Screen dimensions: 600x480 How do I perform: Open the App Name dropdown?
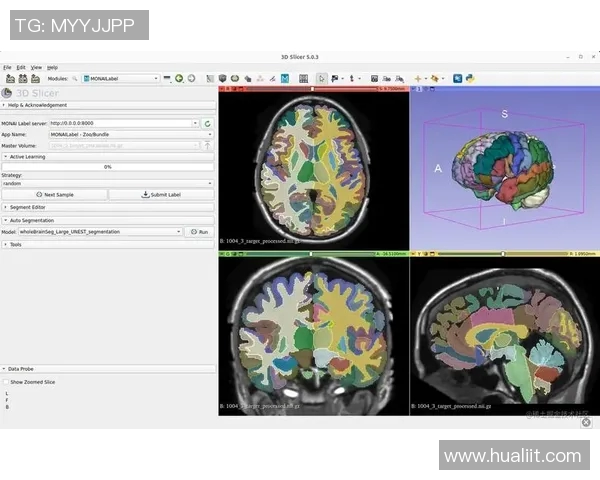coord(131,134)
